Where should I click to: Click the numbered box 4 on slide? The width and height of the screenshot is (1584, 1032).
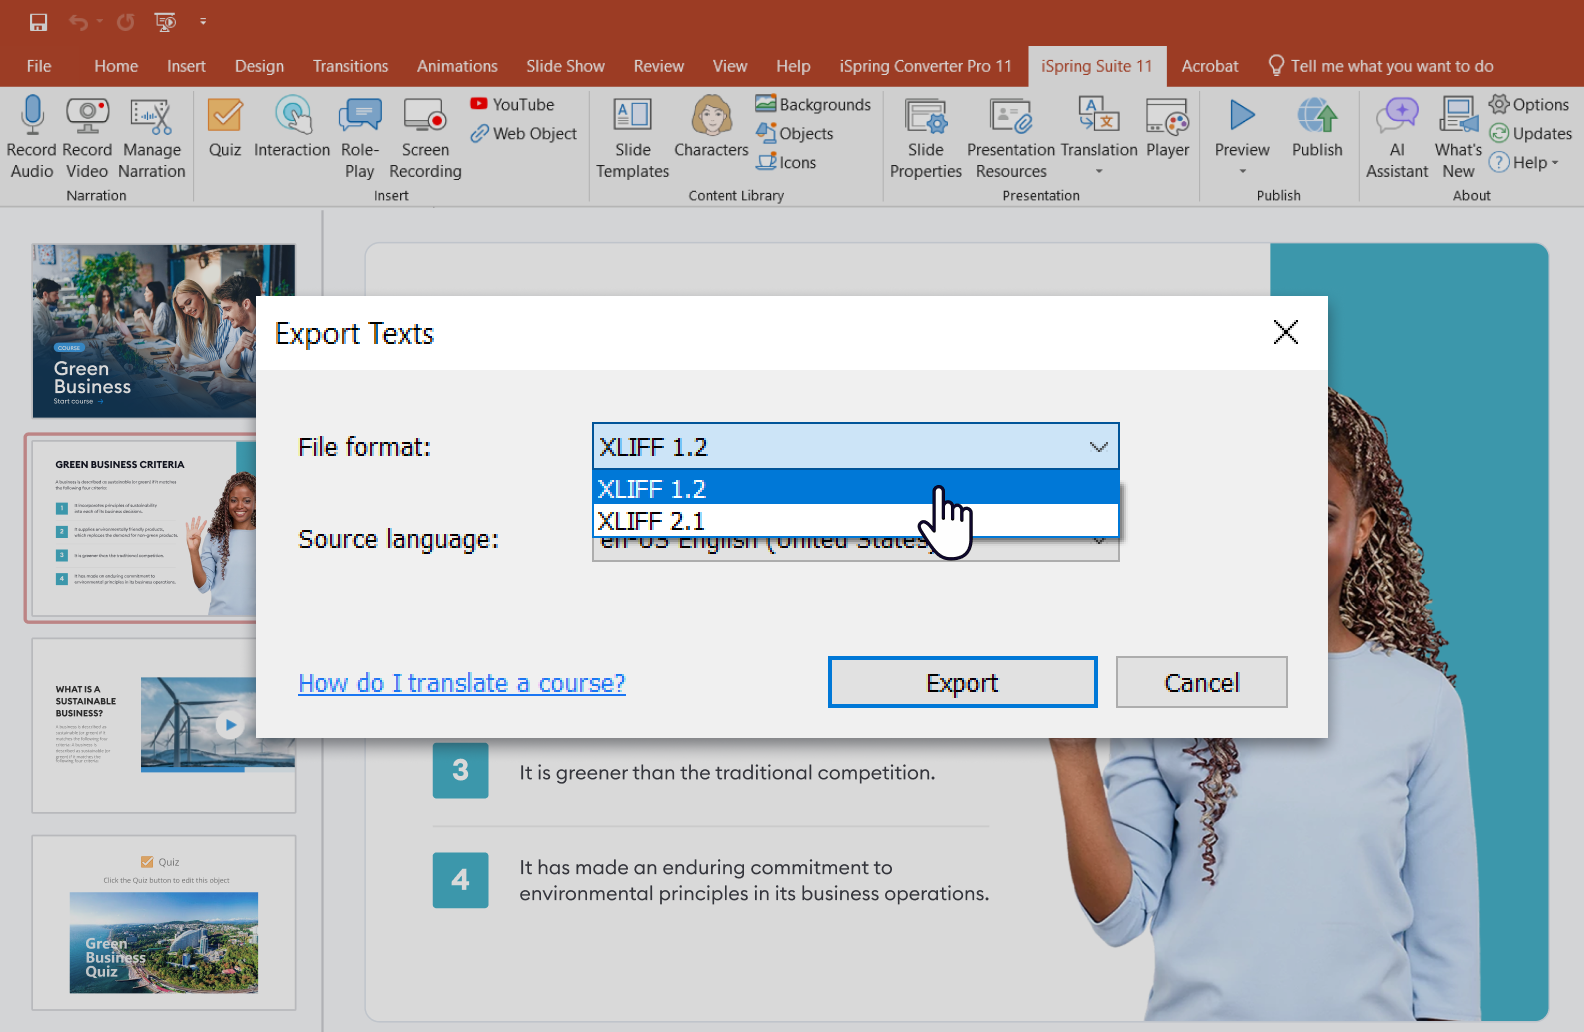click(x=460, y=880)
